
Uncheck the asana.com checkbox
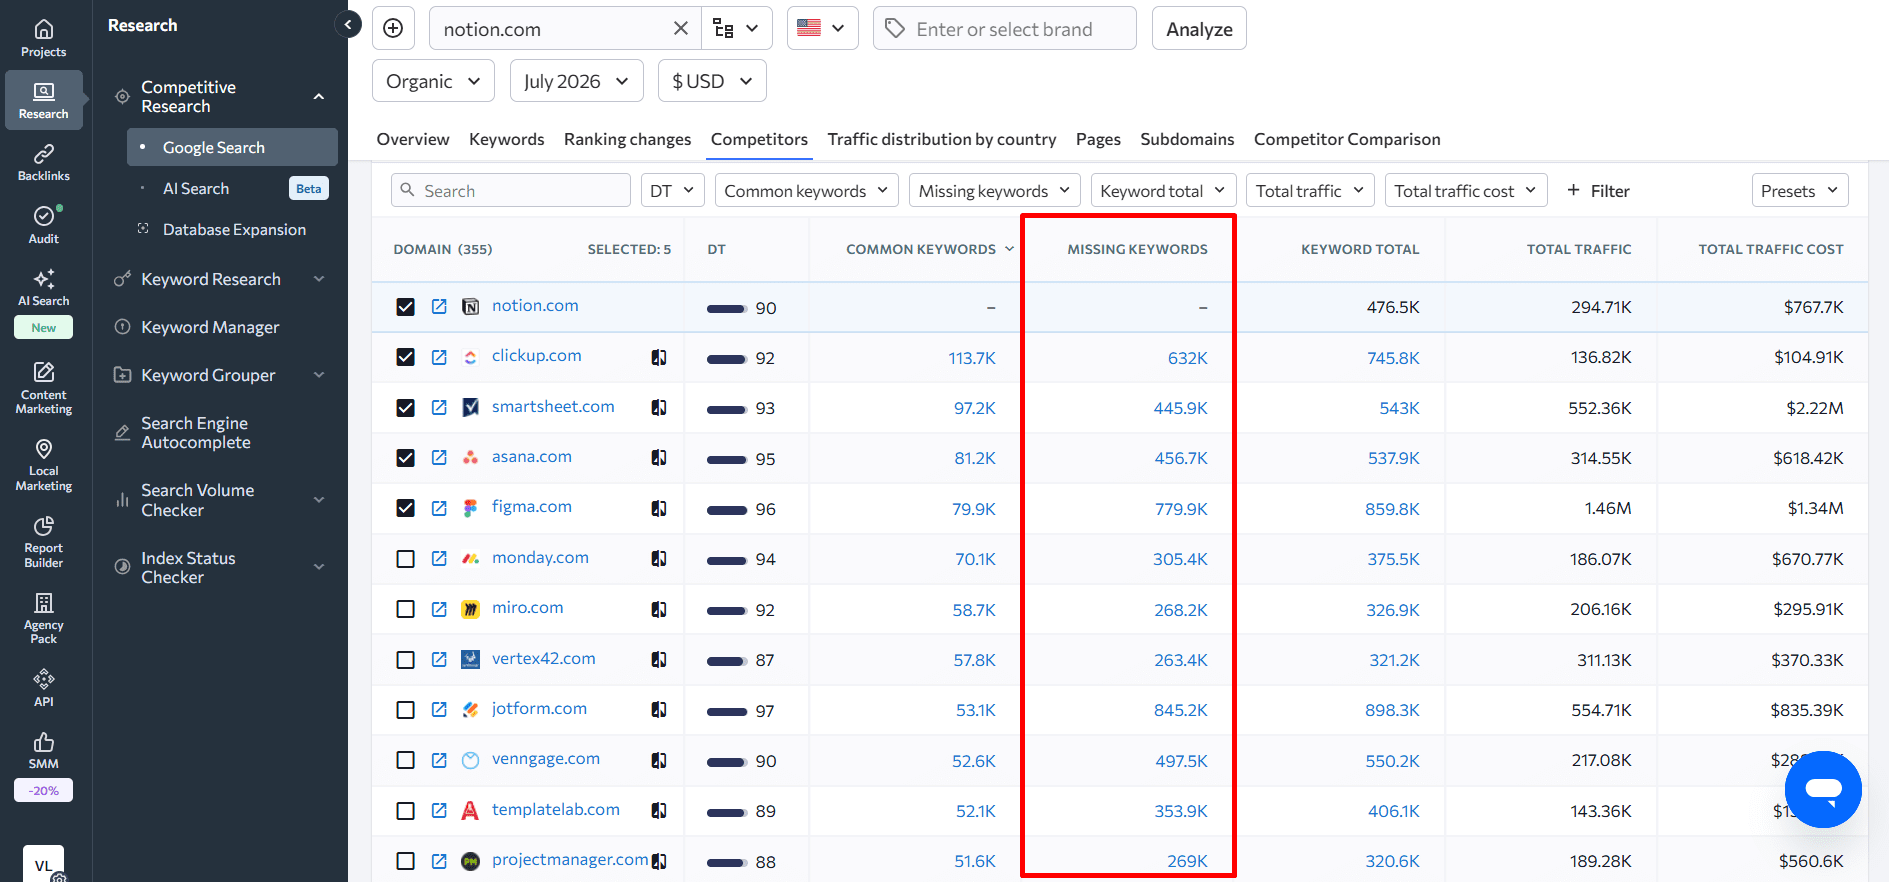(x=405, y=458)
